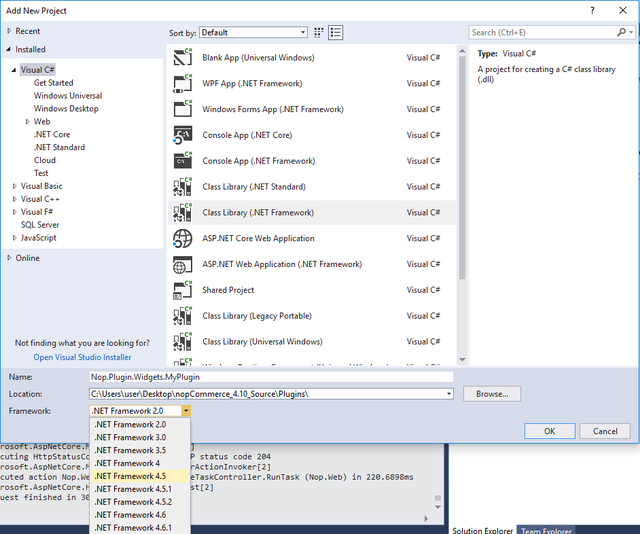Collapse the Visual C# tree node
Viewport: 640px width, 534px height.
point(14,70)
